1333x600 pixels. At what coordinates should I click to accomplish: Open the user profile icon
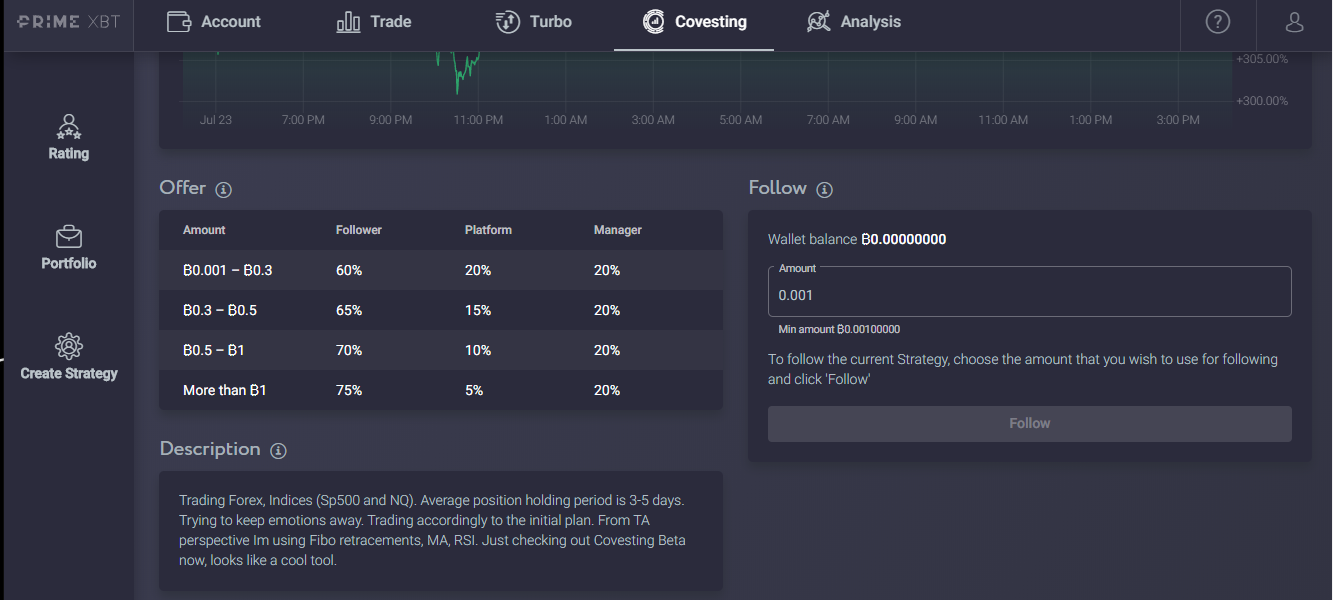[x=1294, y=21]
